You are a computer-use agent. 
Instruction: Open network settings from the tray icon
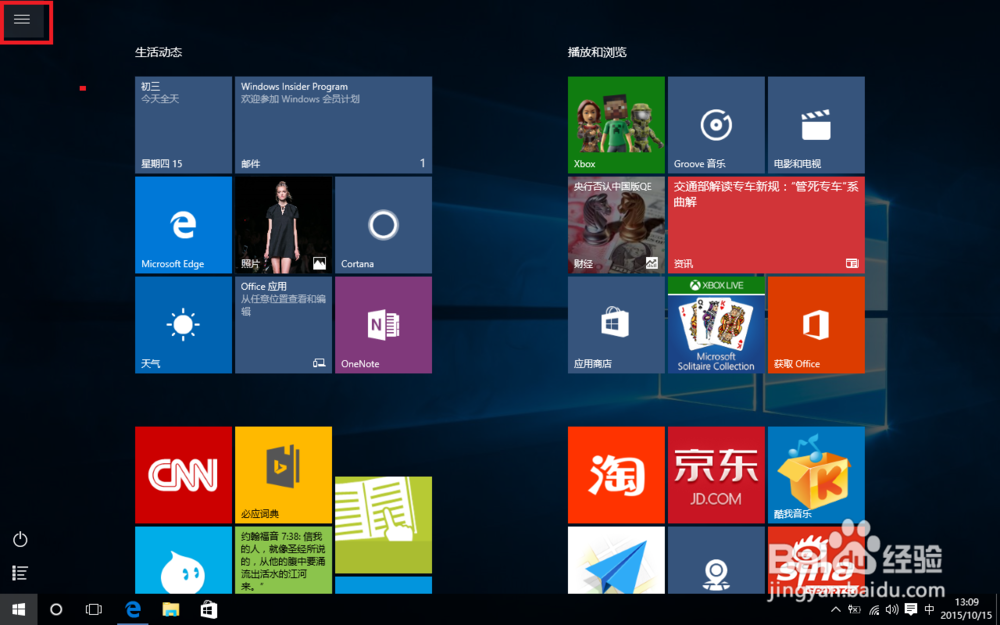872,609
